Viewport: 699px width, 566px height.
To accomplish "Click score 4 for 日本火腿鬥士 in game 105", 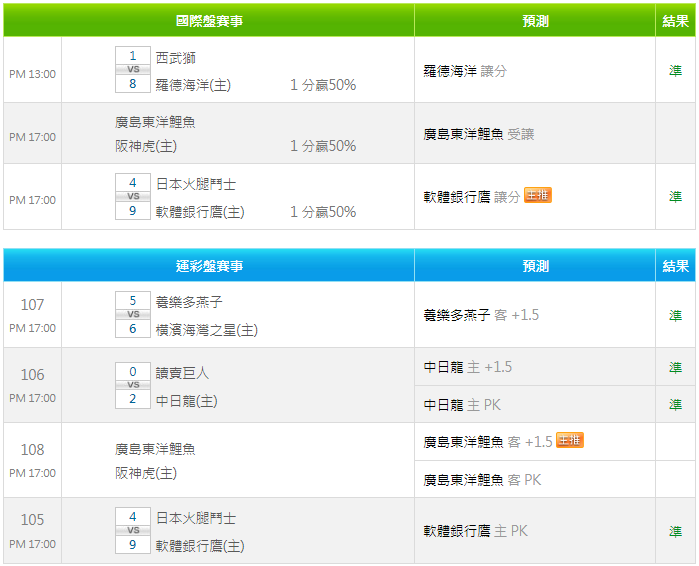I will pos(133,517).
